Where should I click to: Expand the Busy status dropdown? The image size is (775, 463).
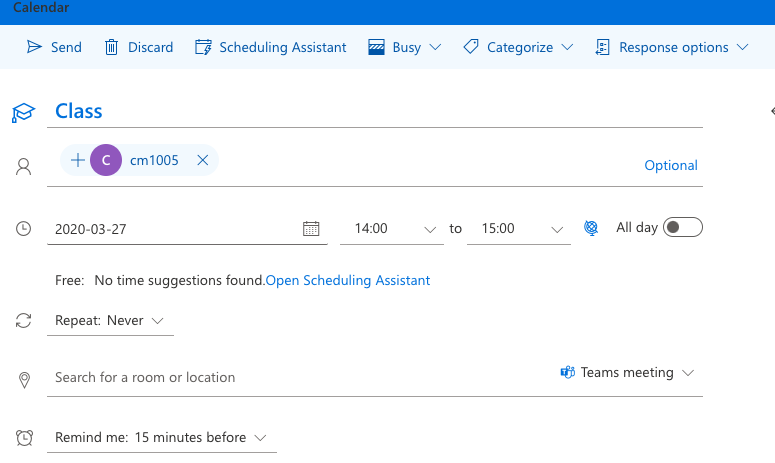click(405, 47)
